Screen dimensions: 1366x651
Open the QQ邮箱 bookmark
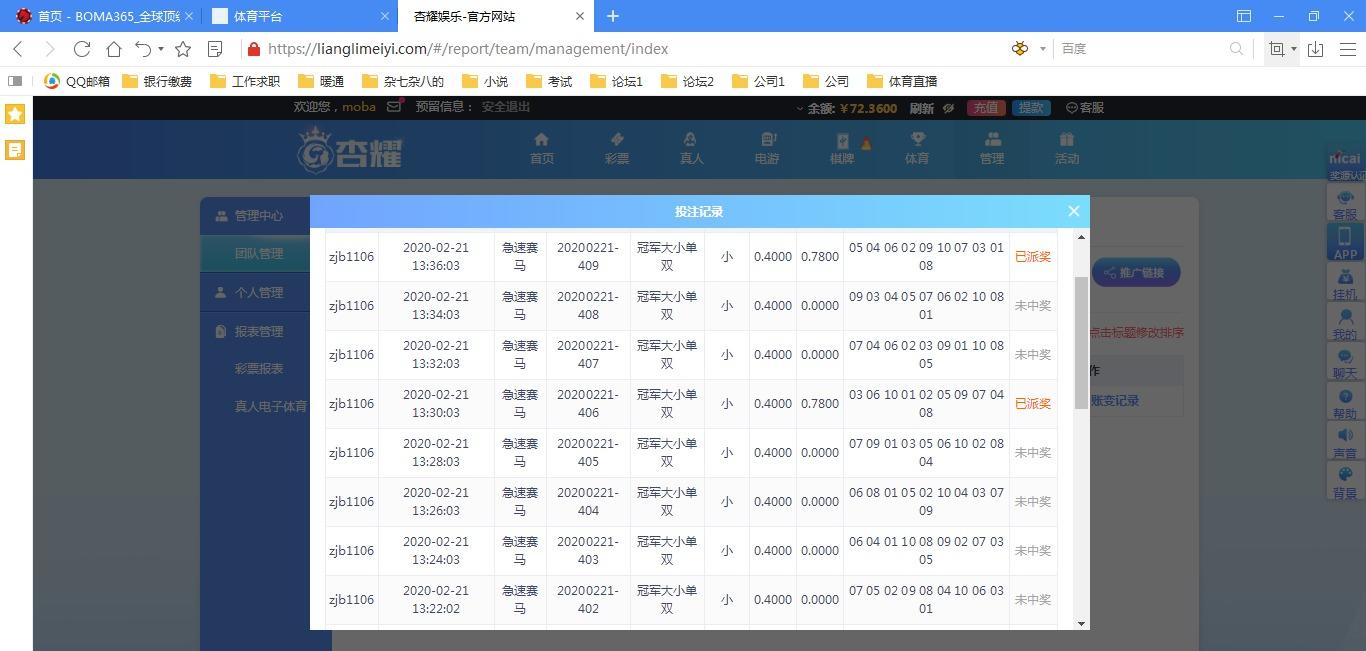coord(77,81)
